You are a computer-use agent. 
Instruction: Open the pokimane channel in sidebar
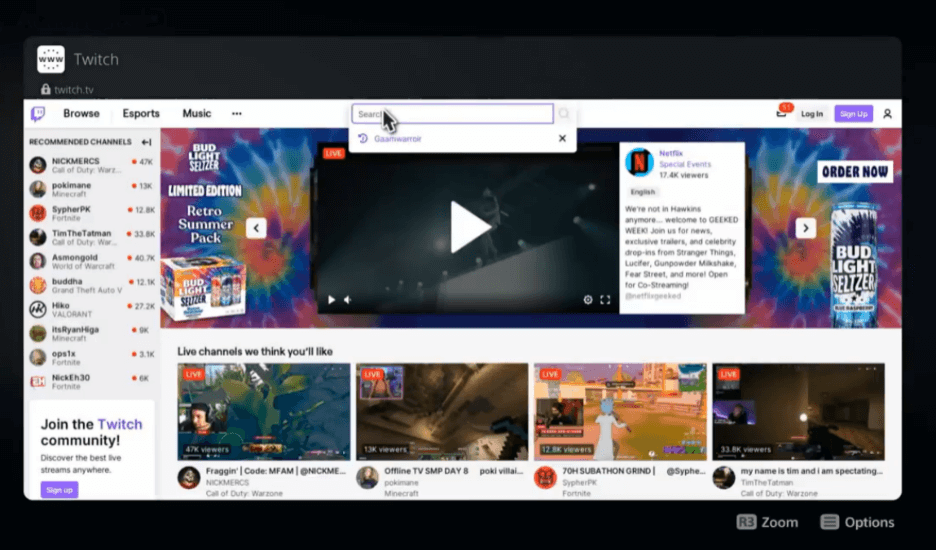tap(92, 189)
